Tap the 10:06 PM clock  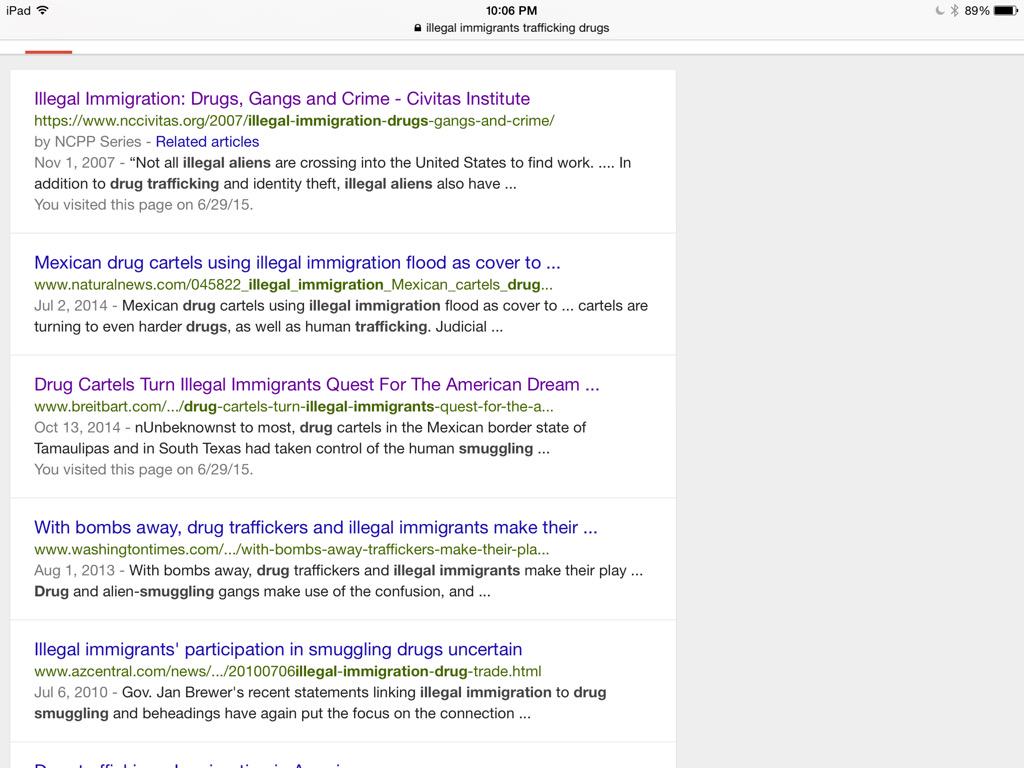pos(511,10)
